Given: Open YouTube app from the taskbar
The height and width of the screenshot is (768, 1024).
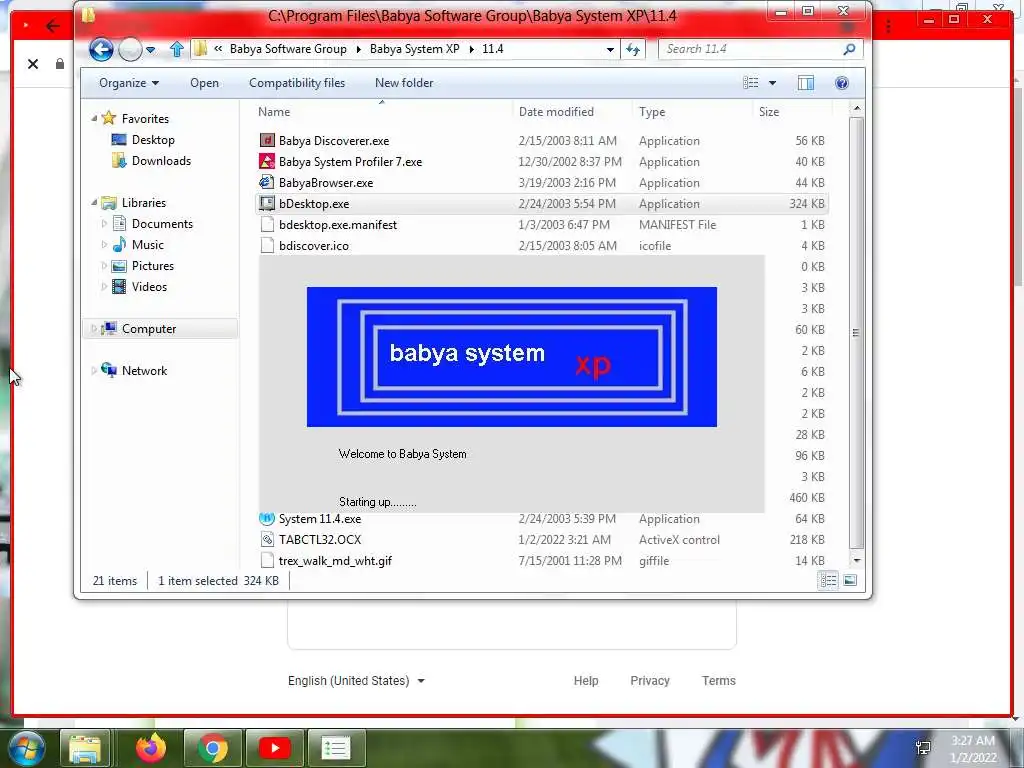Looking at the screenshot, I should coord(275,748).
